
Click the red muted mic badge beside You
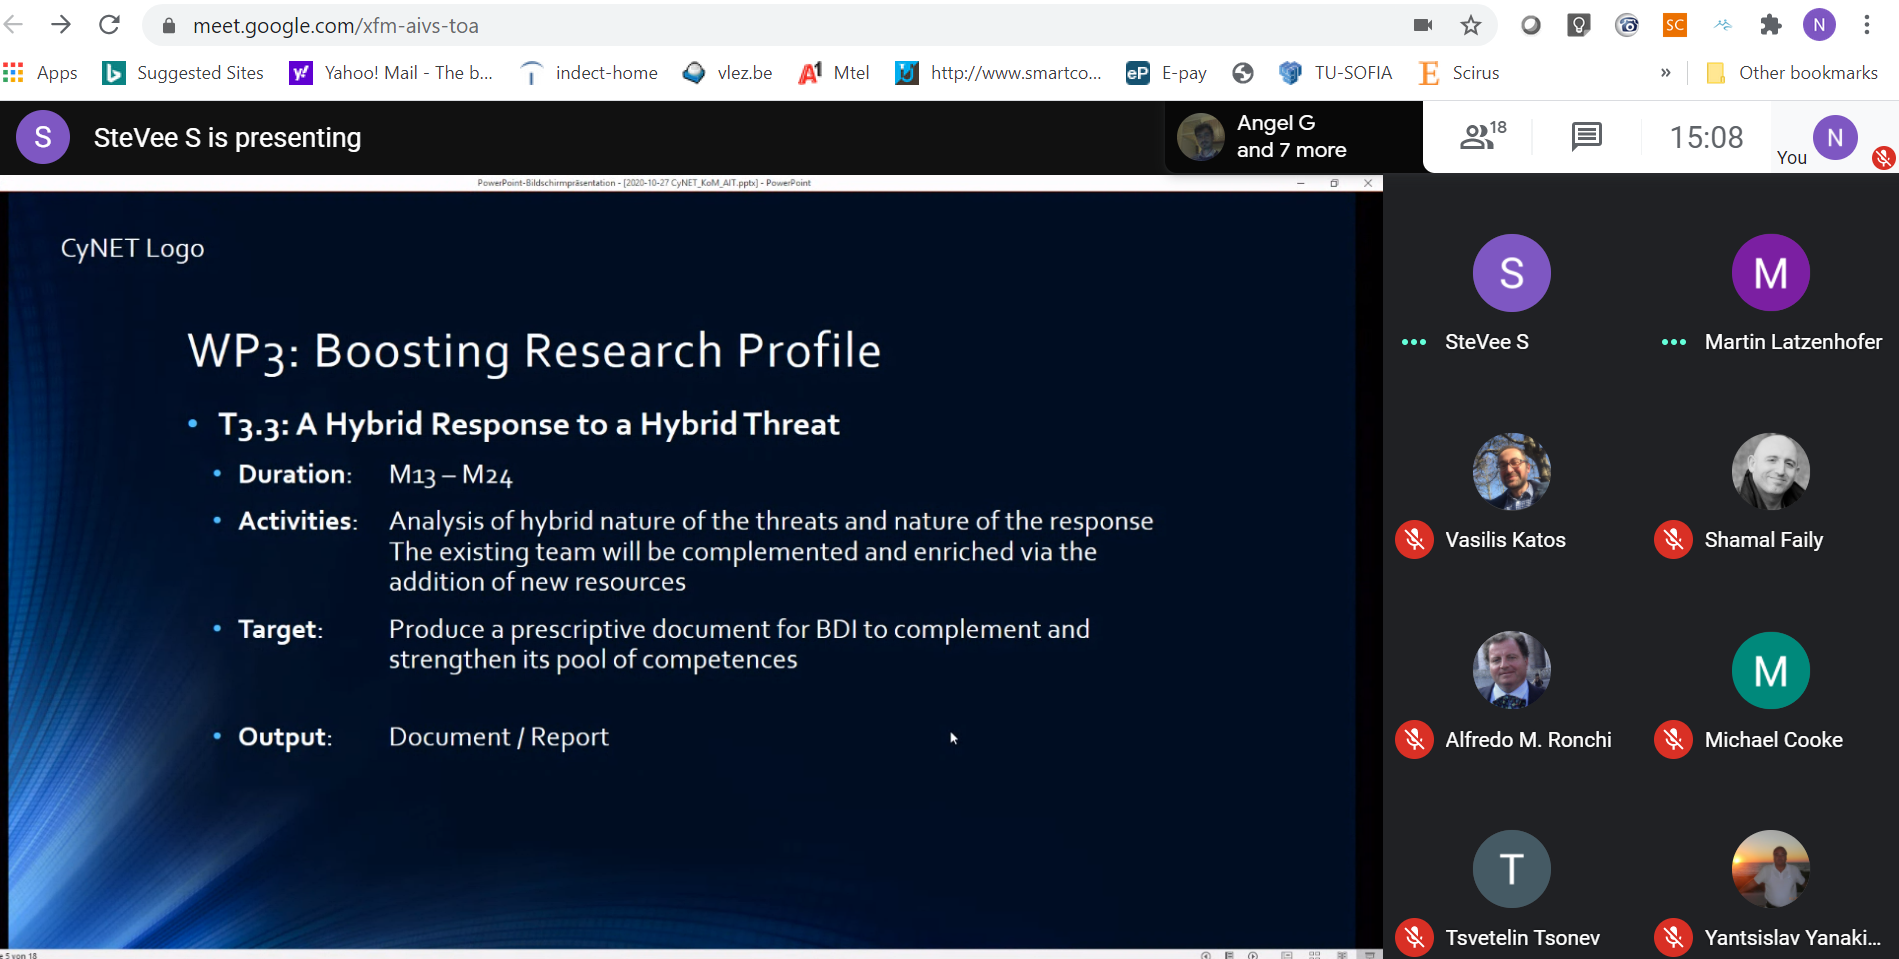1884,157
